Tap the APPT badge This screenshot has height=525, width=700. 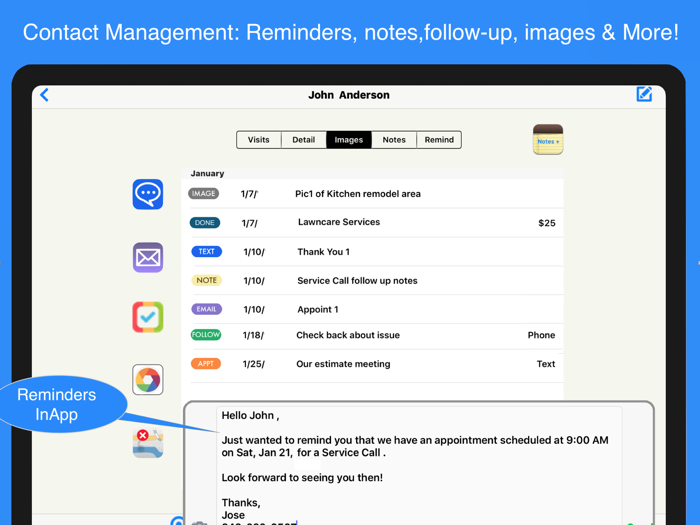(x=206, y=363)
